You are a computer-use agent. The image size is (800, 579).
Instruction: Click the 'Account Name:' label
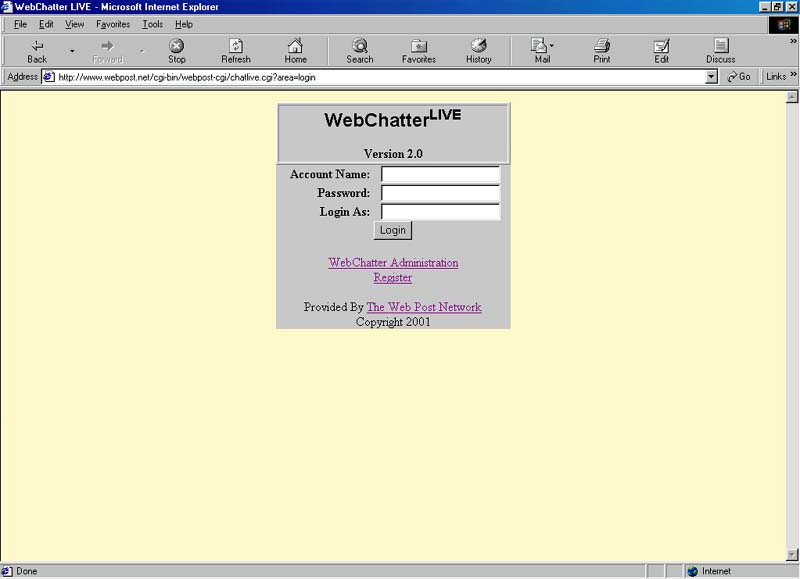330,174
